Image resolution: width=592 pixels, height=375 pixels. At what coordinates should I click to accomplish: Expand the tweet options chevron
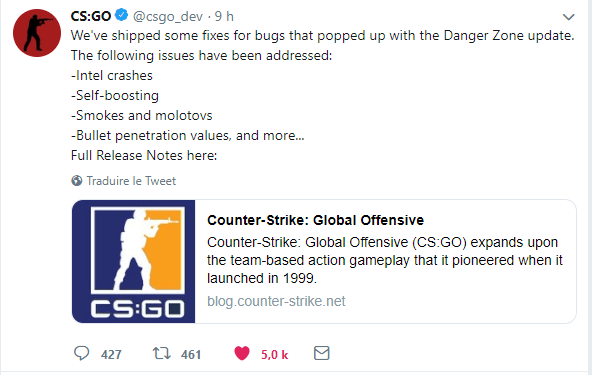[x=568, y=17]
